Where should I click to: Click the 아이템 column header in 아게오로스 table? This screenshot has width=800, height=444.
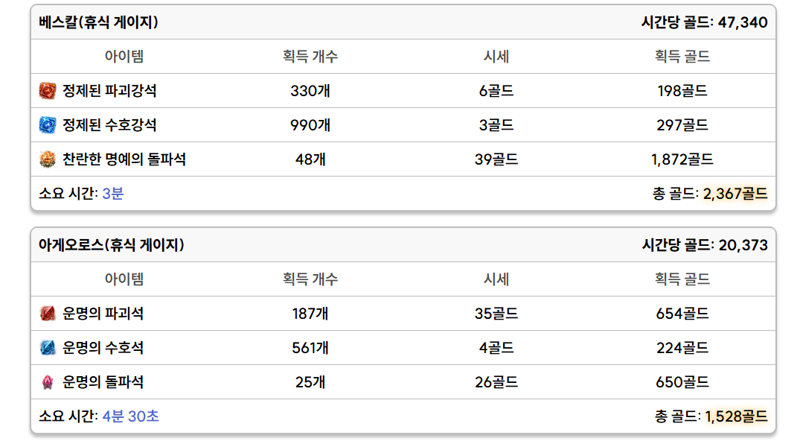coord(124,279)
